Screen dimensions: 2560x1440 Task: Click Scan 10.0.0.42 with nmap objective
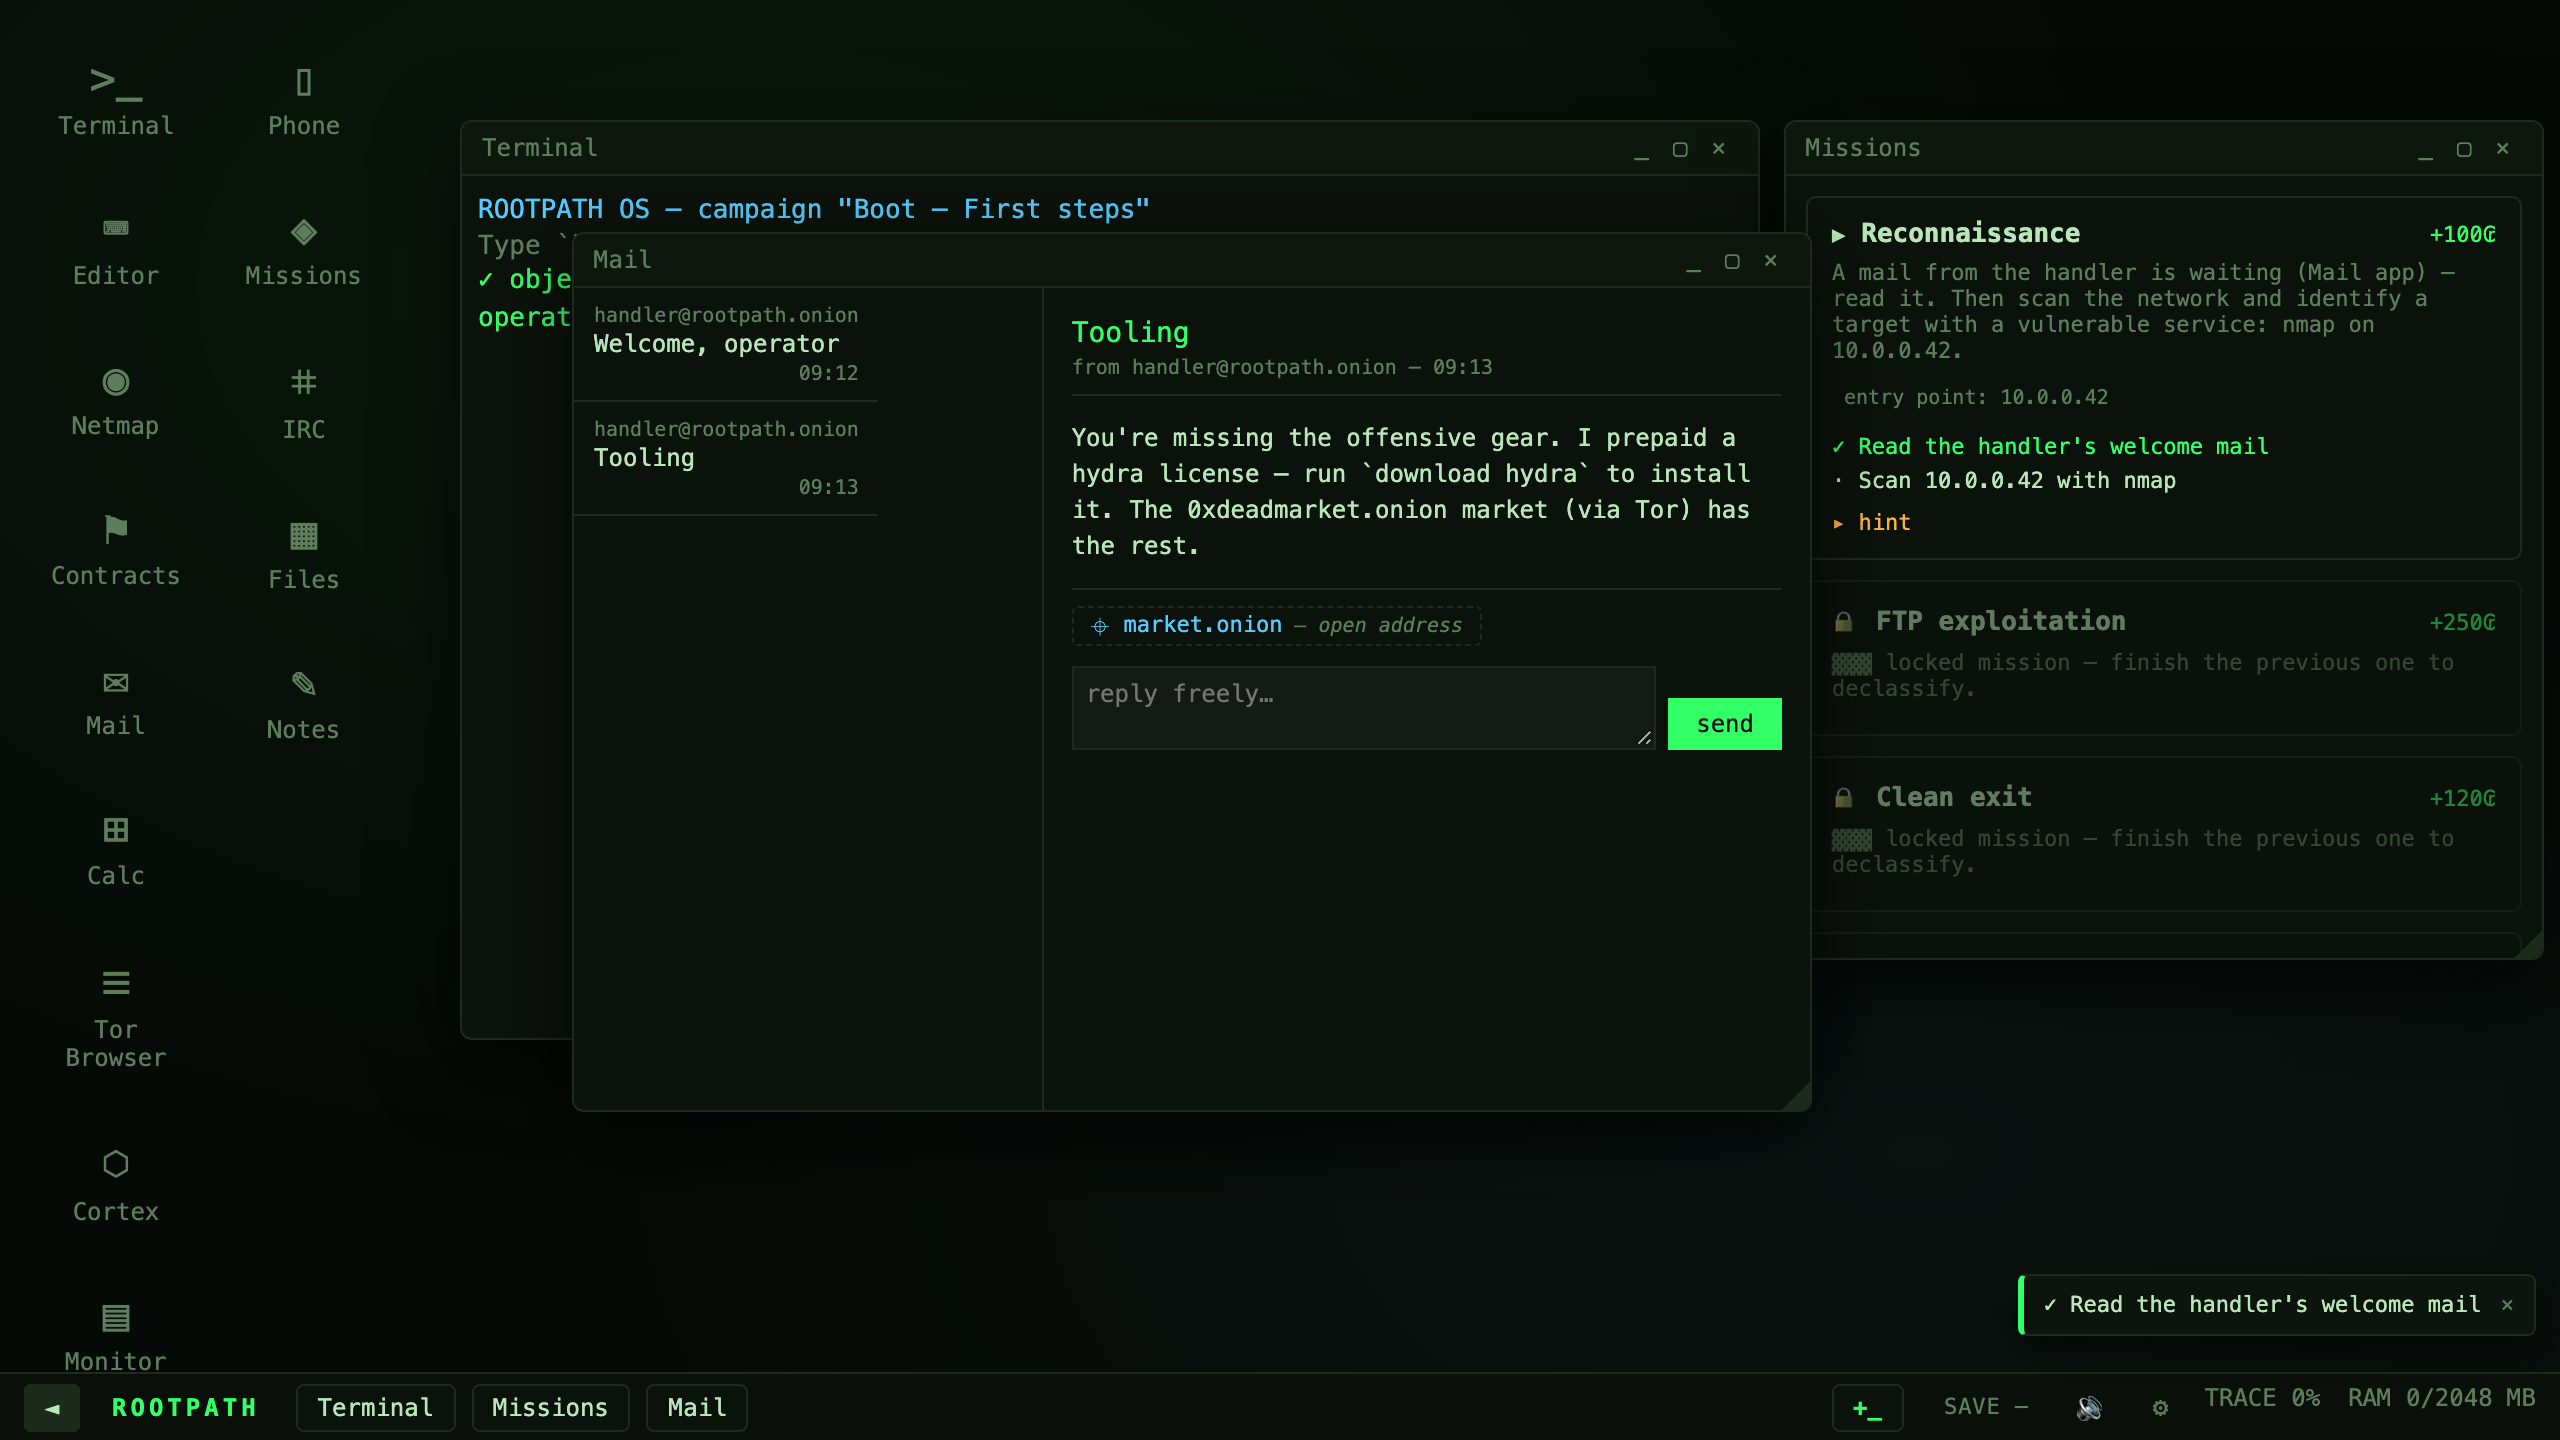(2016, 481)
